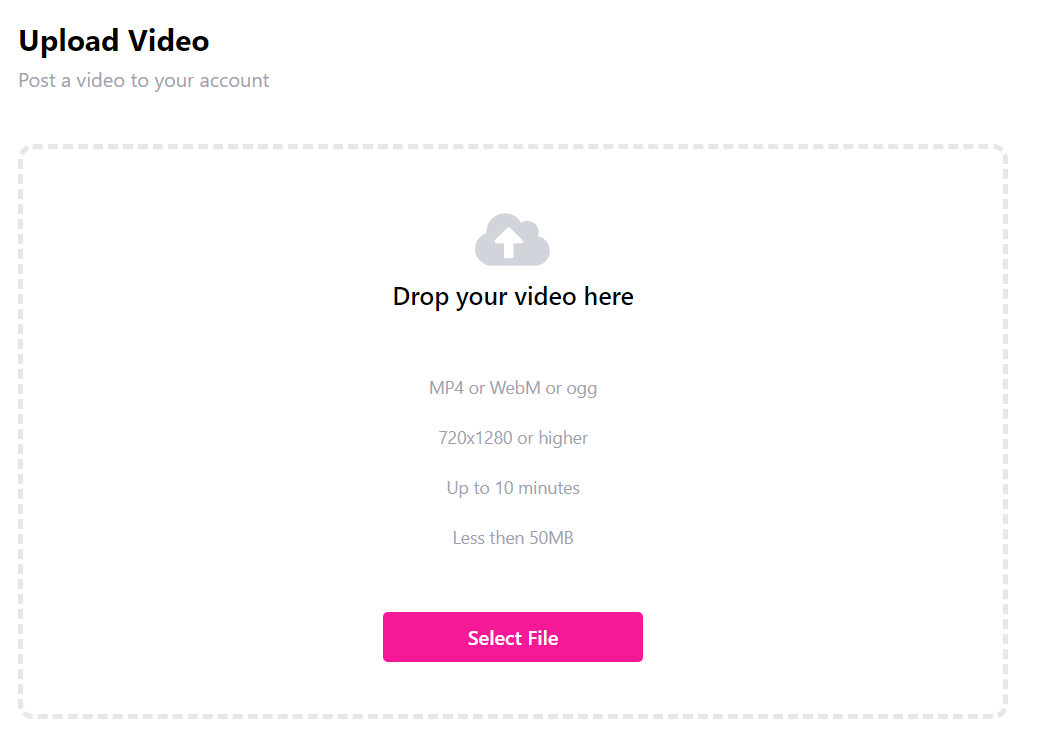
Task: Click the 'Drop your video here' heading
Action: click(513, 297)
